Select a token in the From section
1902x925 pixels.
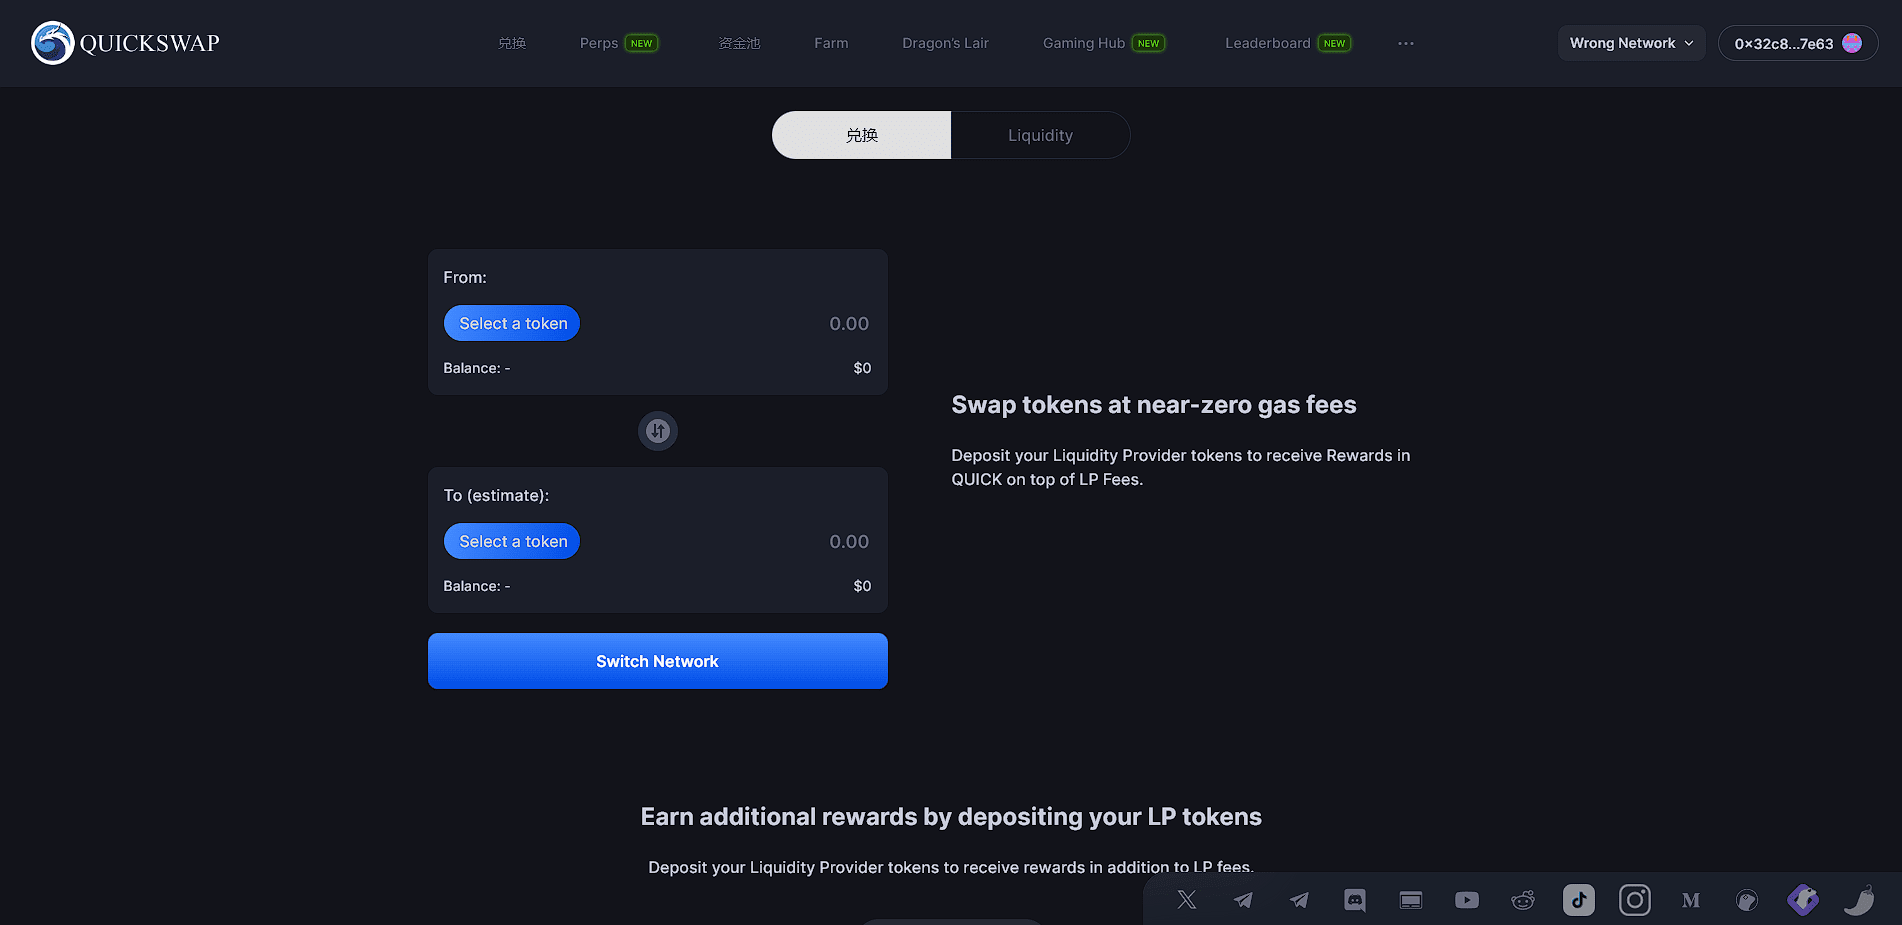point(512,323)
